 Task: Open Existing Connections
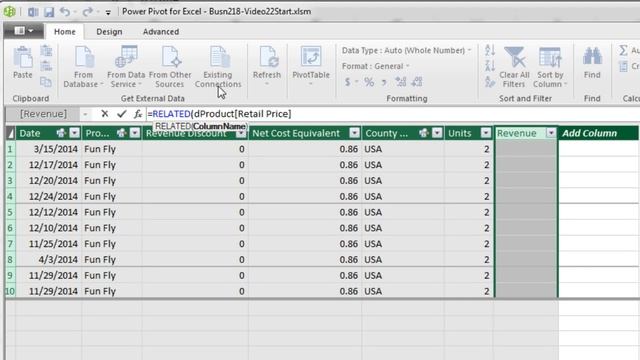click(218, 67)
